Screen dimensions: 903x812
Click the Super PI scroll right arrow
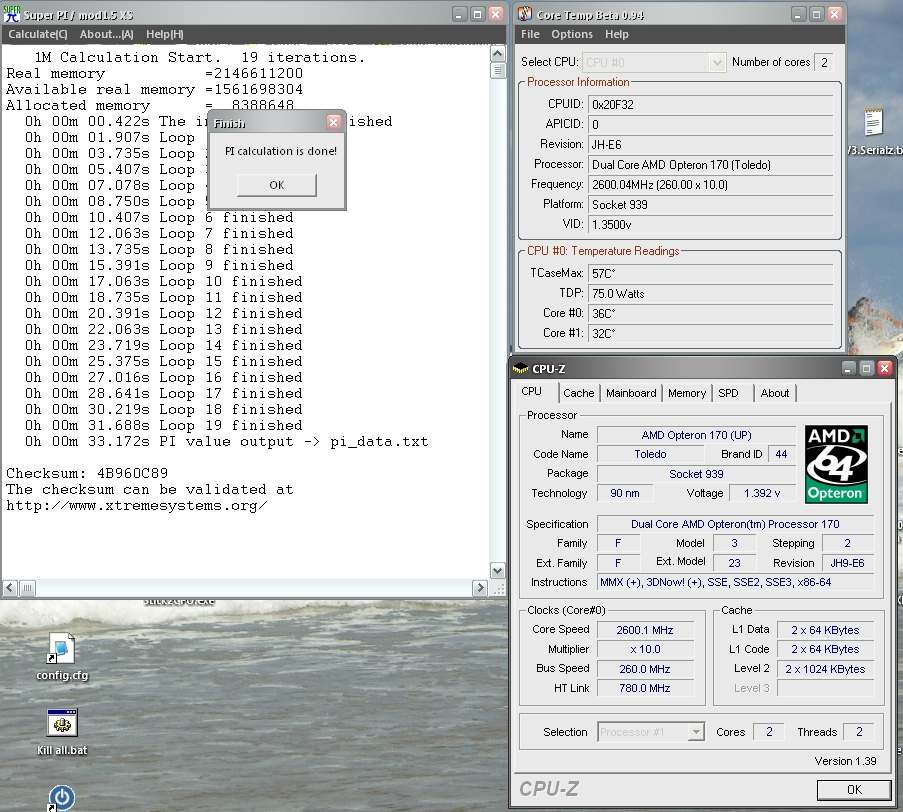click(x=479, y=588)
